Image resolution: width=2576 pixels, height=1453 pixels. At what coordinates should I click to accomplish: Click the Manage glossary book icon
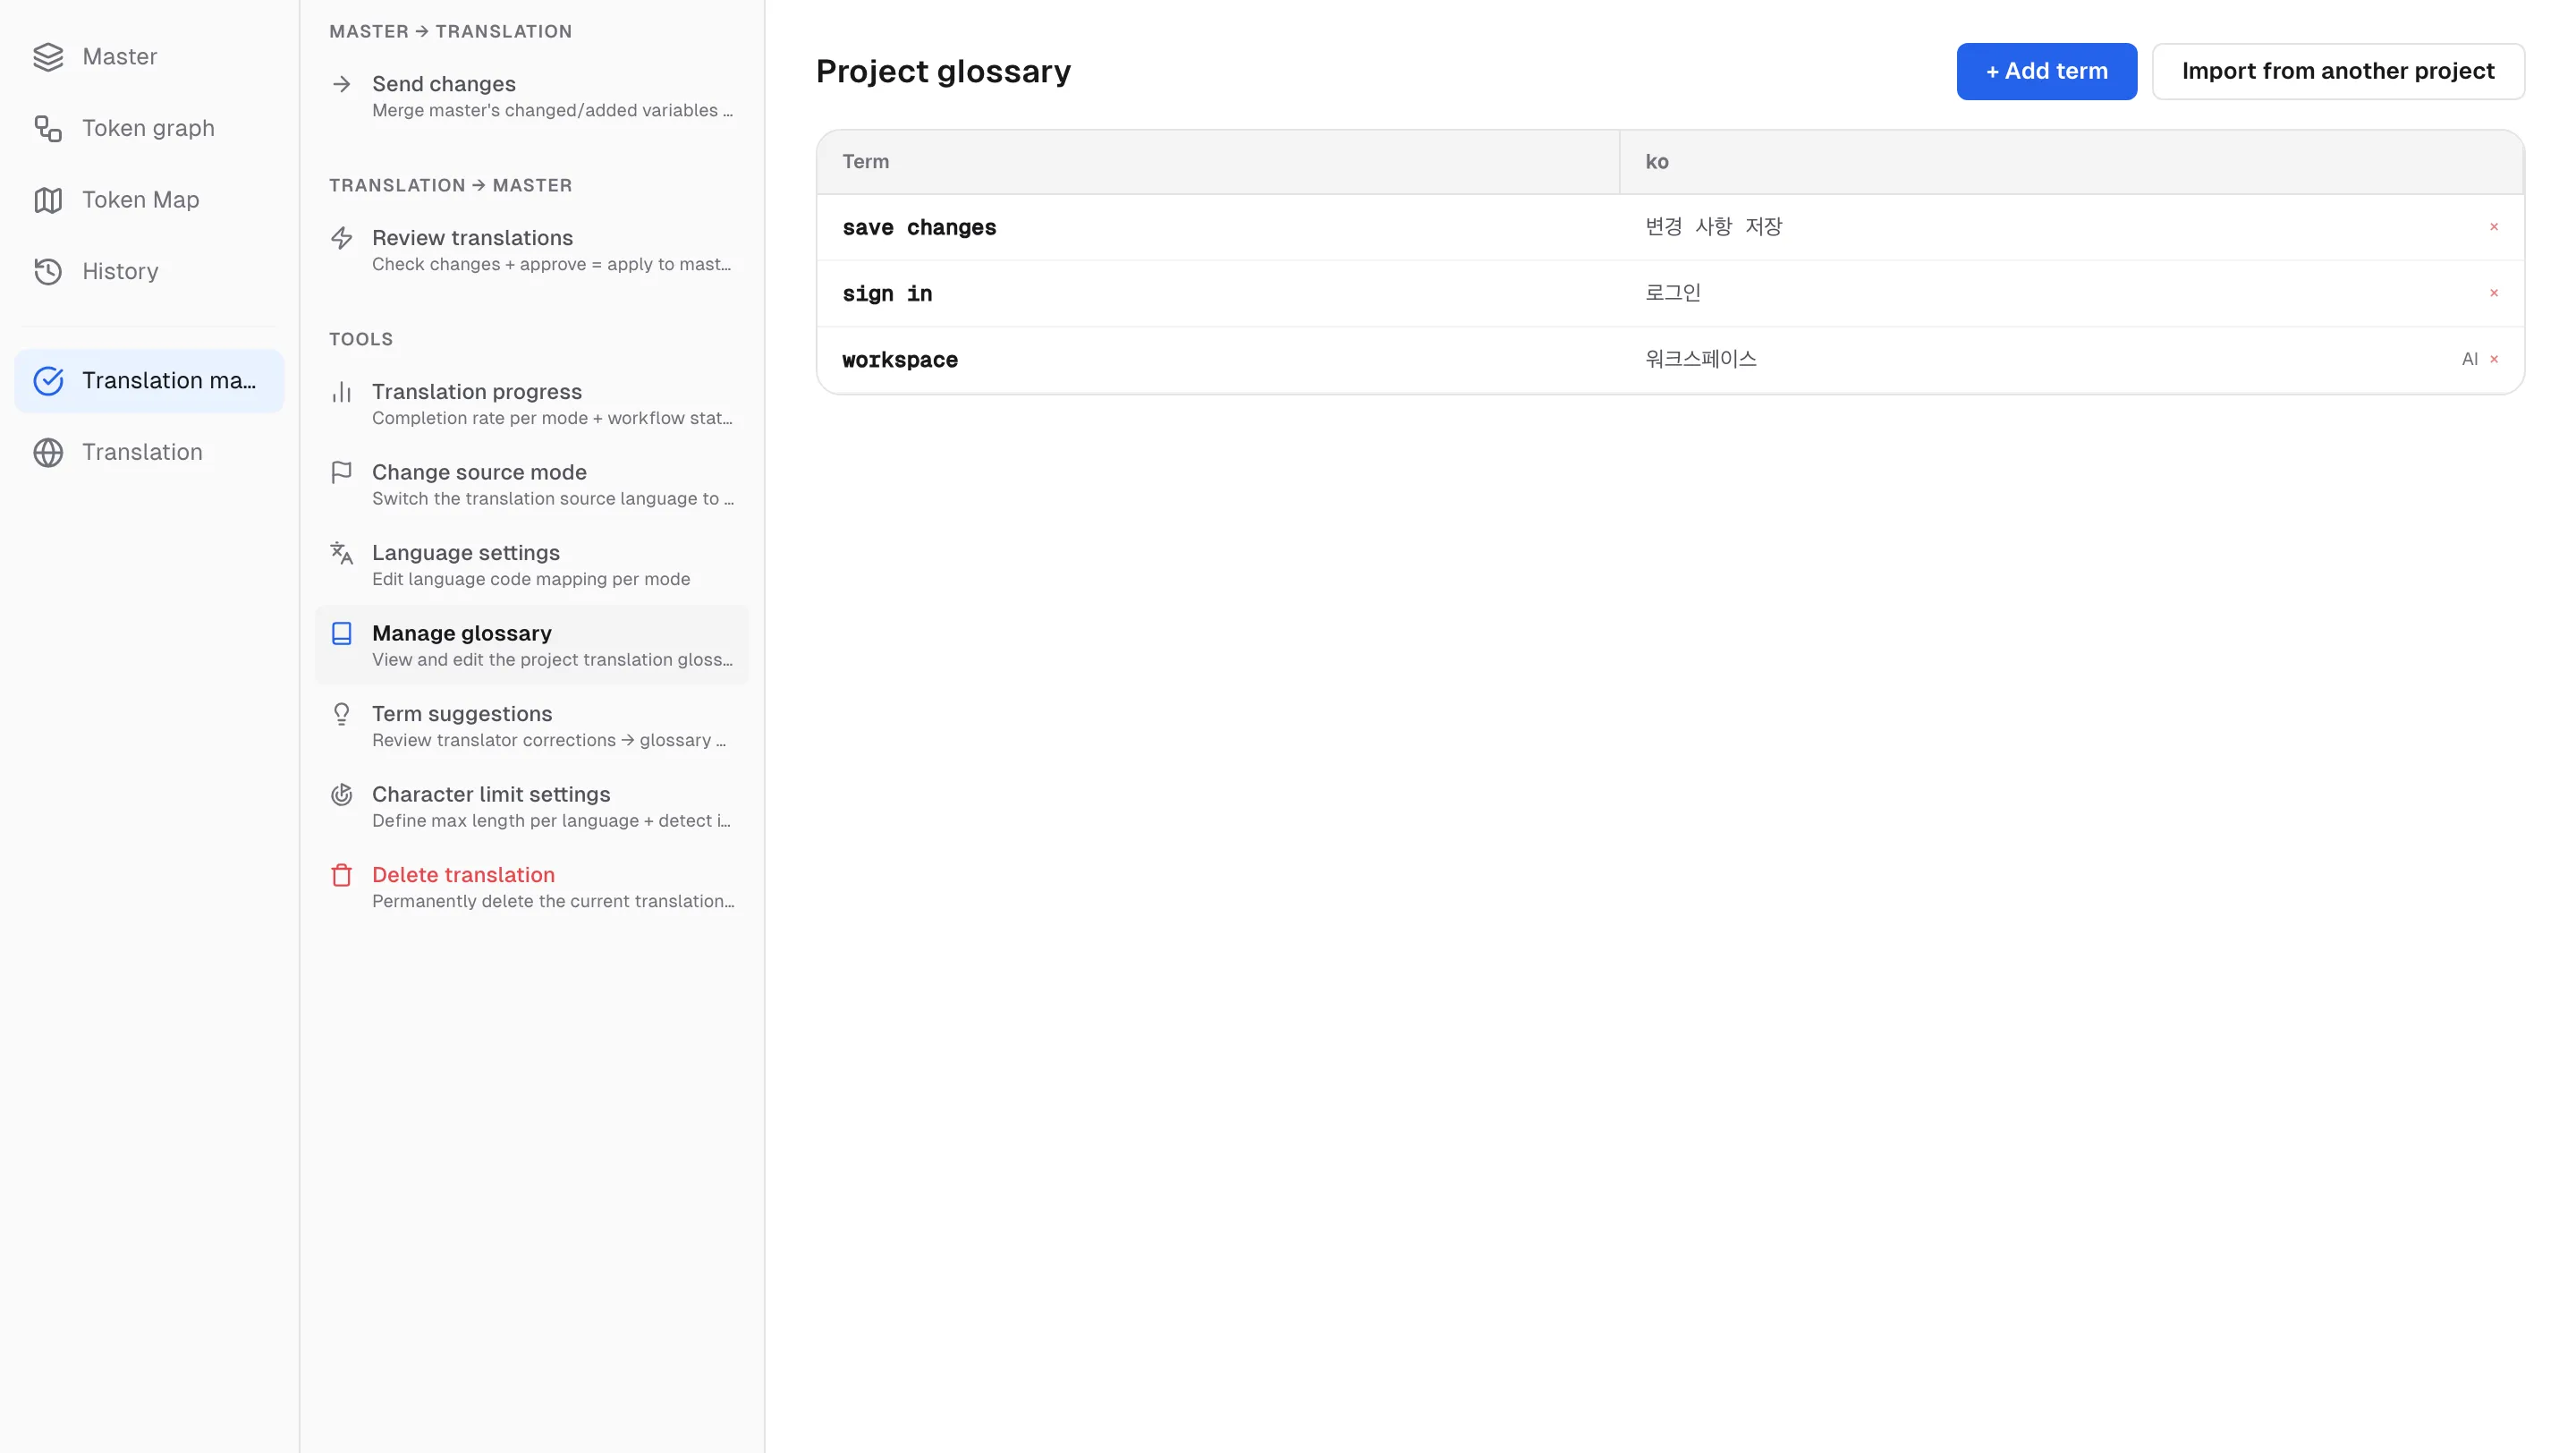342,633
